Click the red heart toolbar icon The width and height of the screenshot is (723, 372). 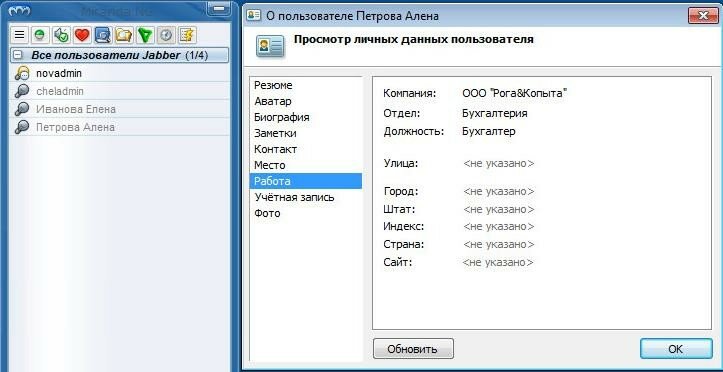82,35
